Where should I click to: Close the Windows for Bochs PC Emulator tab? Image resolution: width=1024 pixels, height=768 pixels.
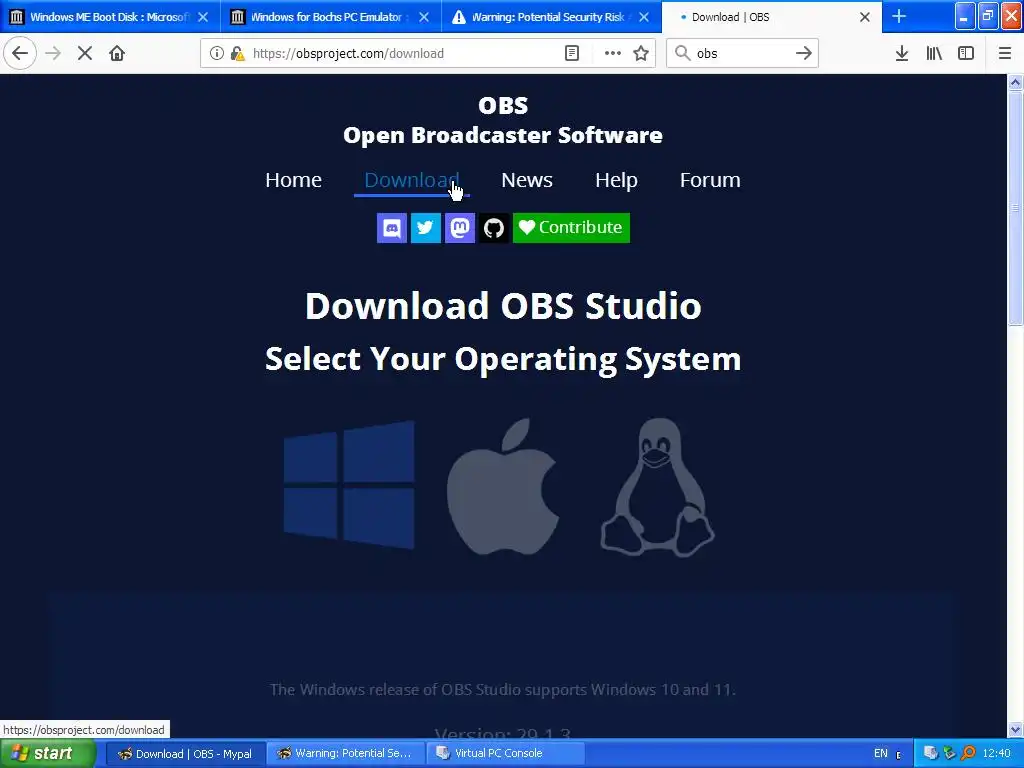coord(424,17)
